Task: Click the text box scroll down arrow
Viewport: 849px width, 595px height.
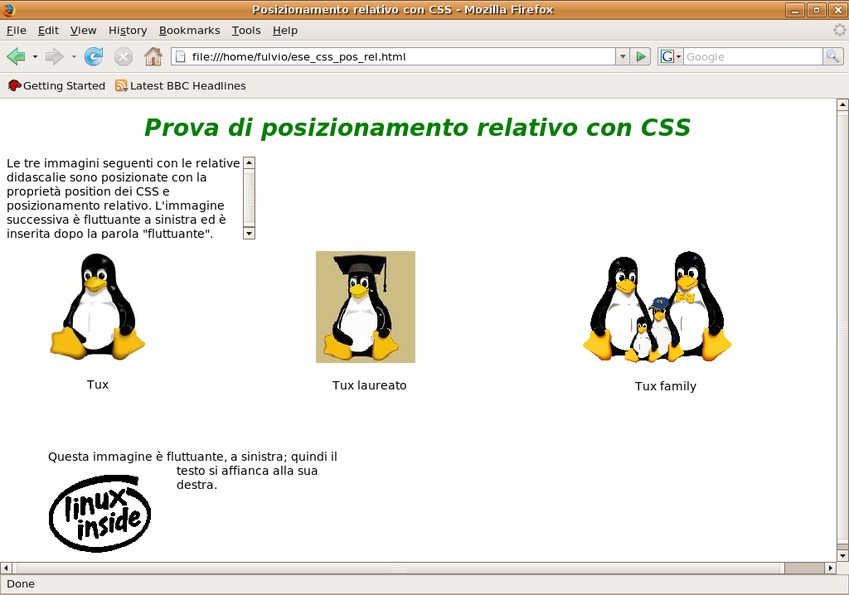Action: pos(249,233)
